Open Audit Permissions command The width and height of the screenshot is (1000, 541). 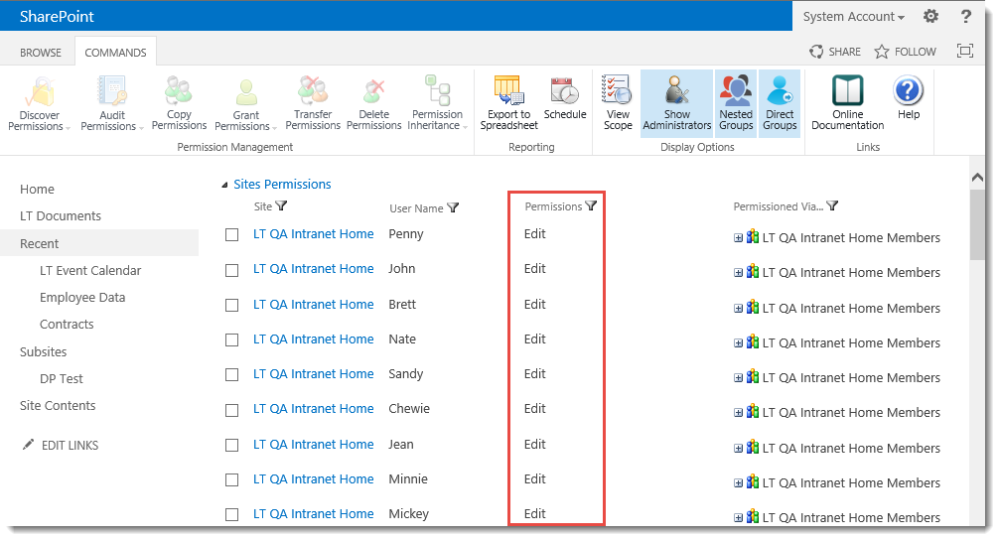click(x=112, y=103)
